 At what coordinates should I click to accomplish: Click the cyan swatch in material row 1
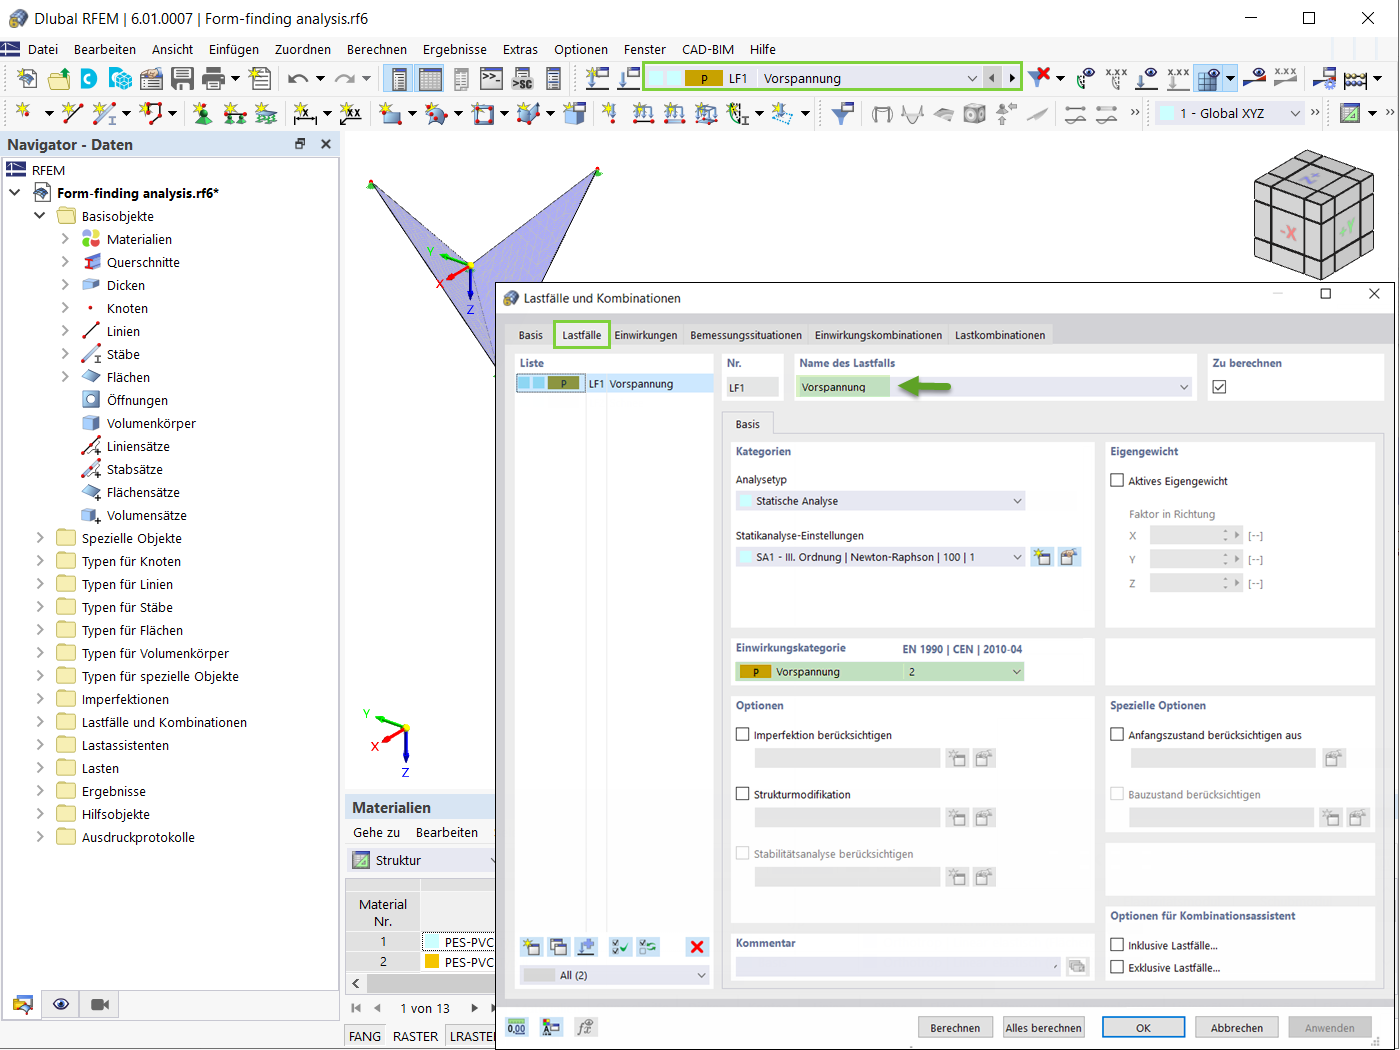pos(432,942)
